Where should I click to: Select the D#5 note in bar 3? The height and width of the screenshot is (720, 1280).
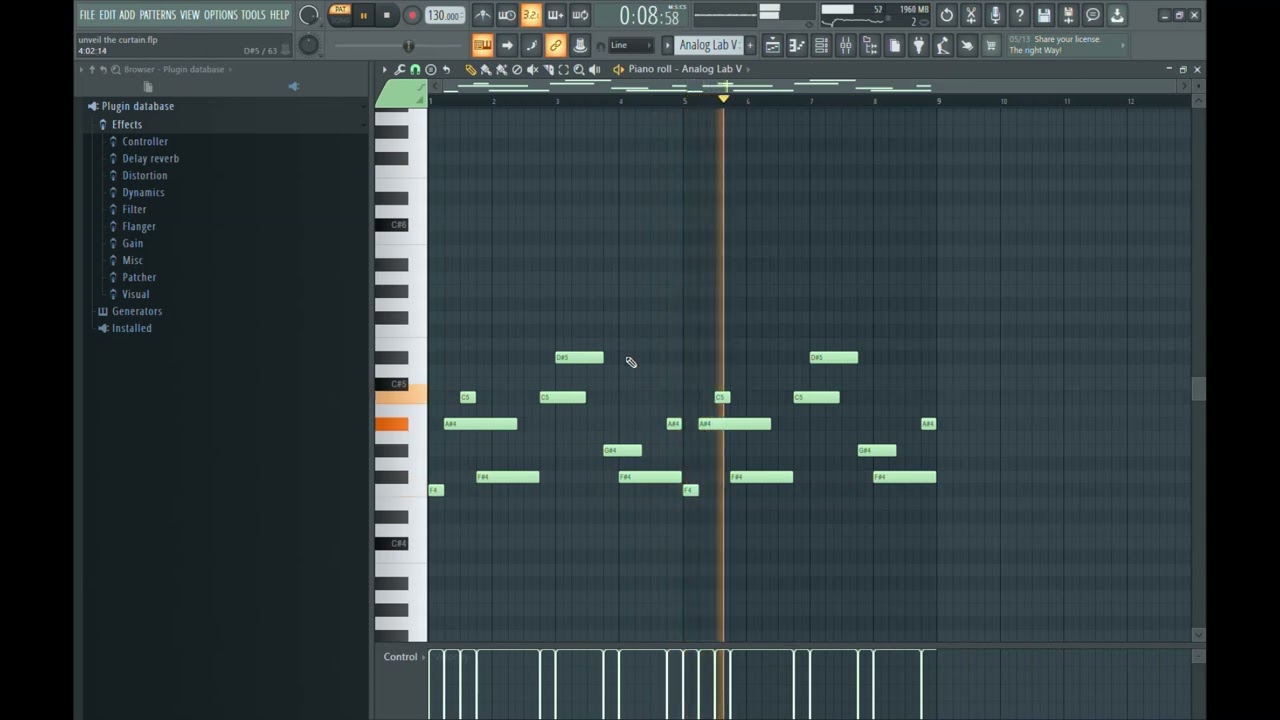[x=579, y=357]
